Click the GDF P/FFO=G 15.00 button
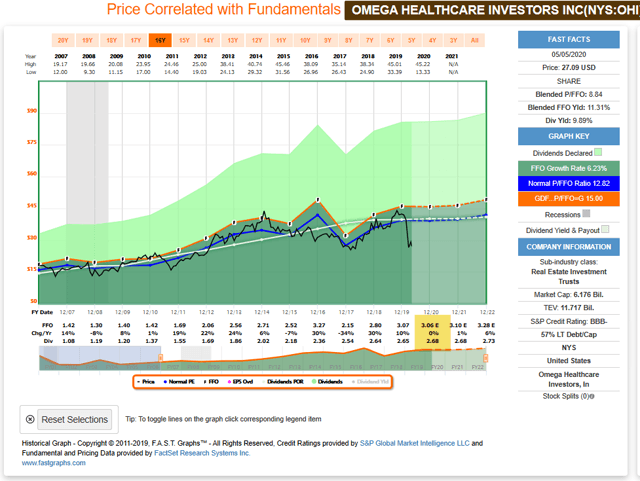Screen dimensions: 640x481 coord(569,198)
